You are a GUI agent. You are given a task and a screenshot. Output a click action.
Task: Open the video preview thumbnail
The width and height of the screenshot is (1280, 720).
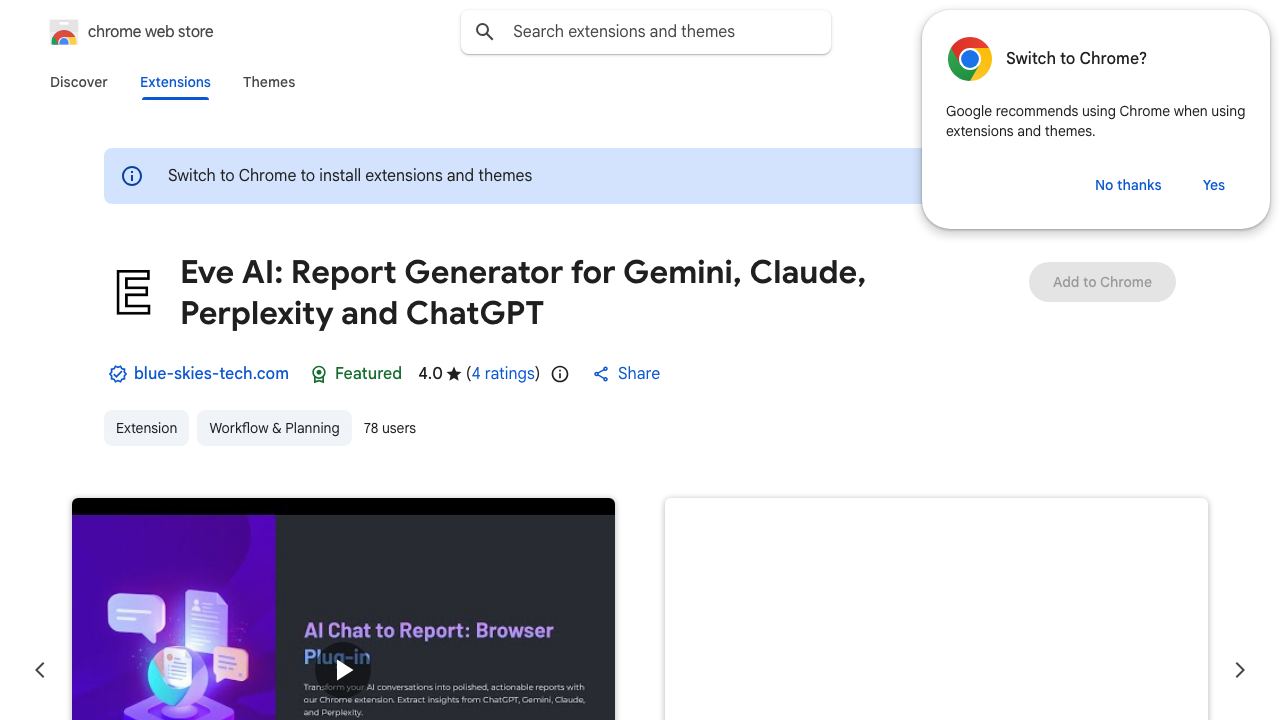(343, 609)
